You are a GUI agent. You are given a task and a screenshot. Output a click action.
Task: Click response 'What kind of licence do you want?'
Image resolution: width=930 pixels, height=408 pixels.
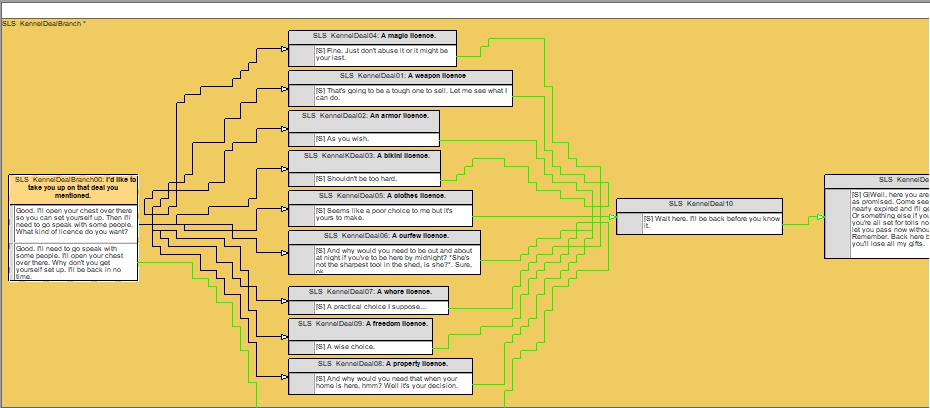click(x=75, y=223)
